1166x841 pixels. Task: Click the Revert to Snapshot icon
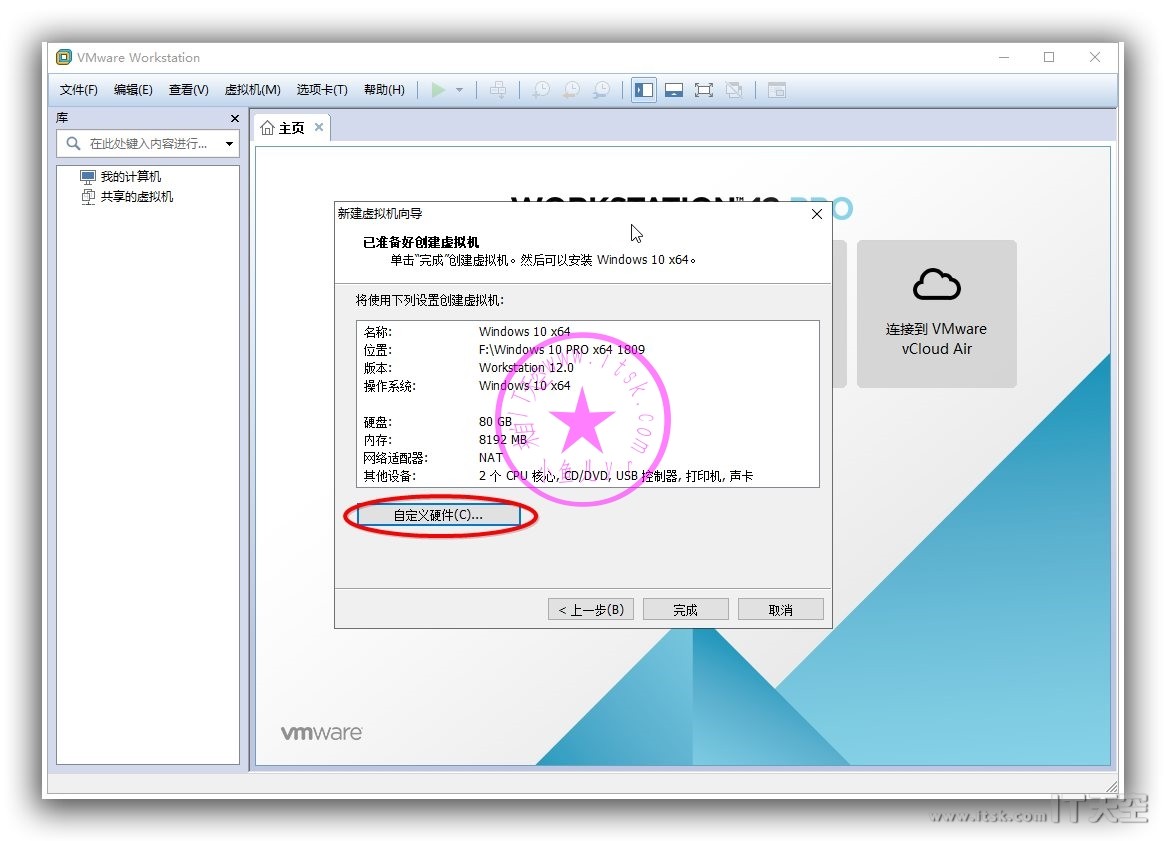[571, 90]
